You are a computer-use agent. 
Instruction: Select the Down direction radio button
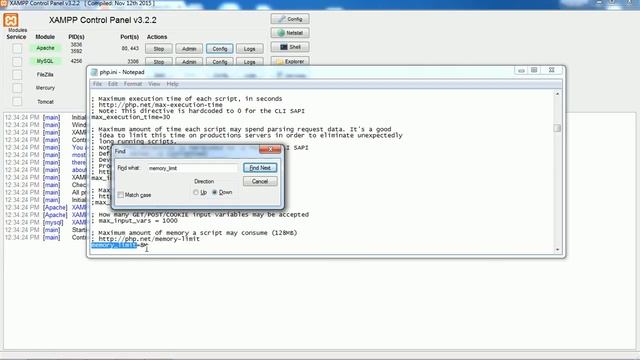coord(215,192)
